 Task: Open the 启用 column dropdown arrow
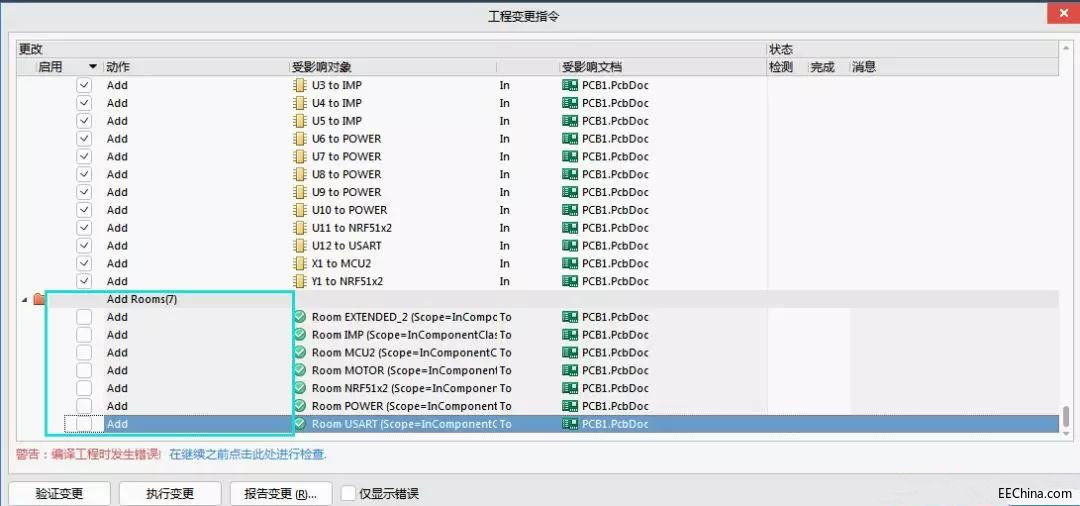(93, 67)
